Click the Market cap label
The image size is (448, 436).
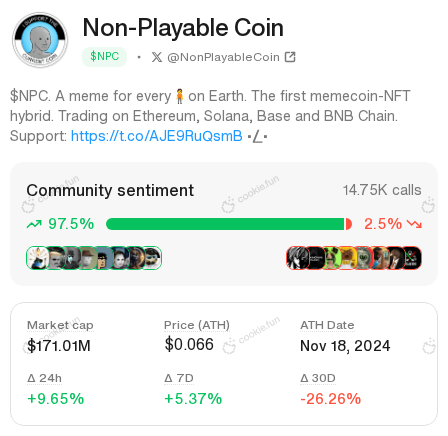point(60,325)
